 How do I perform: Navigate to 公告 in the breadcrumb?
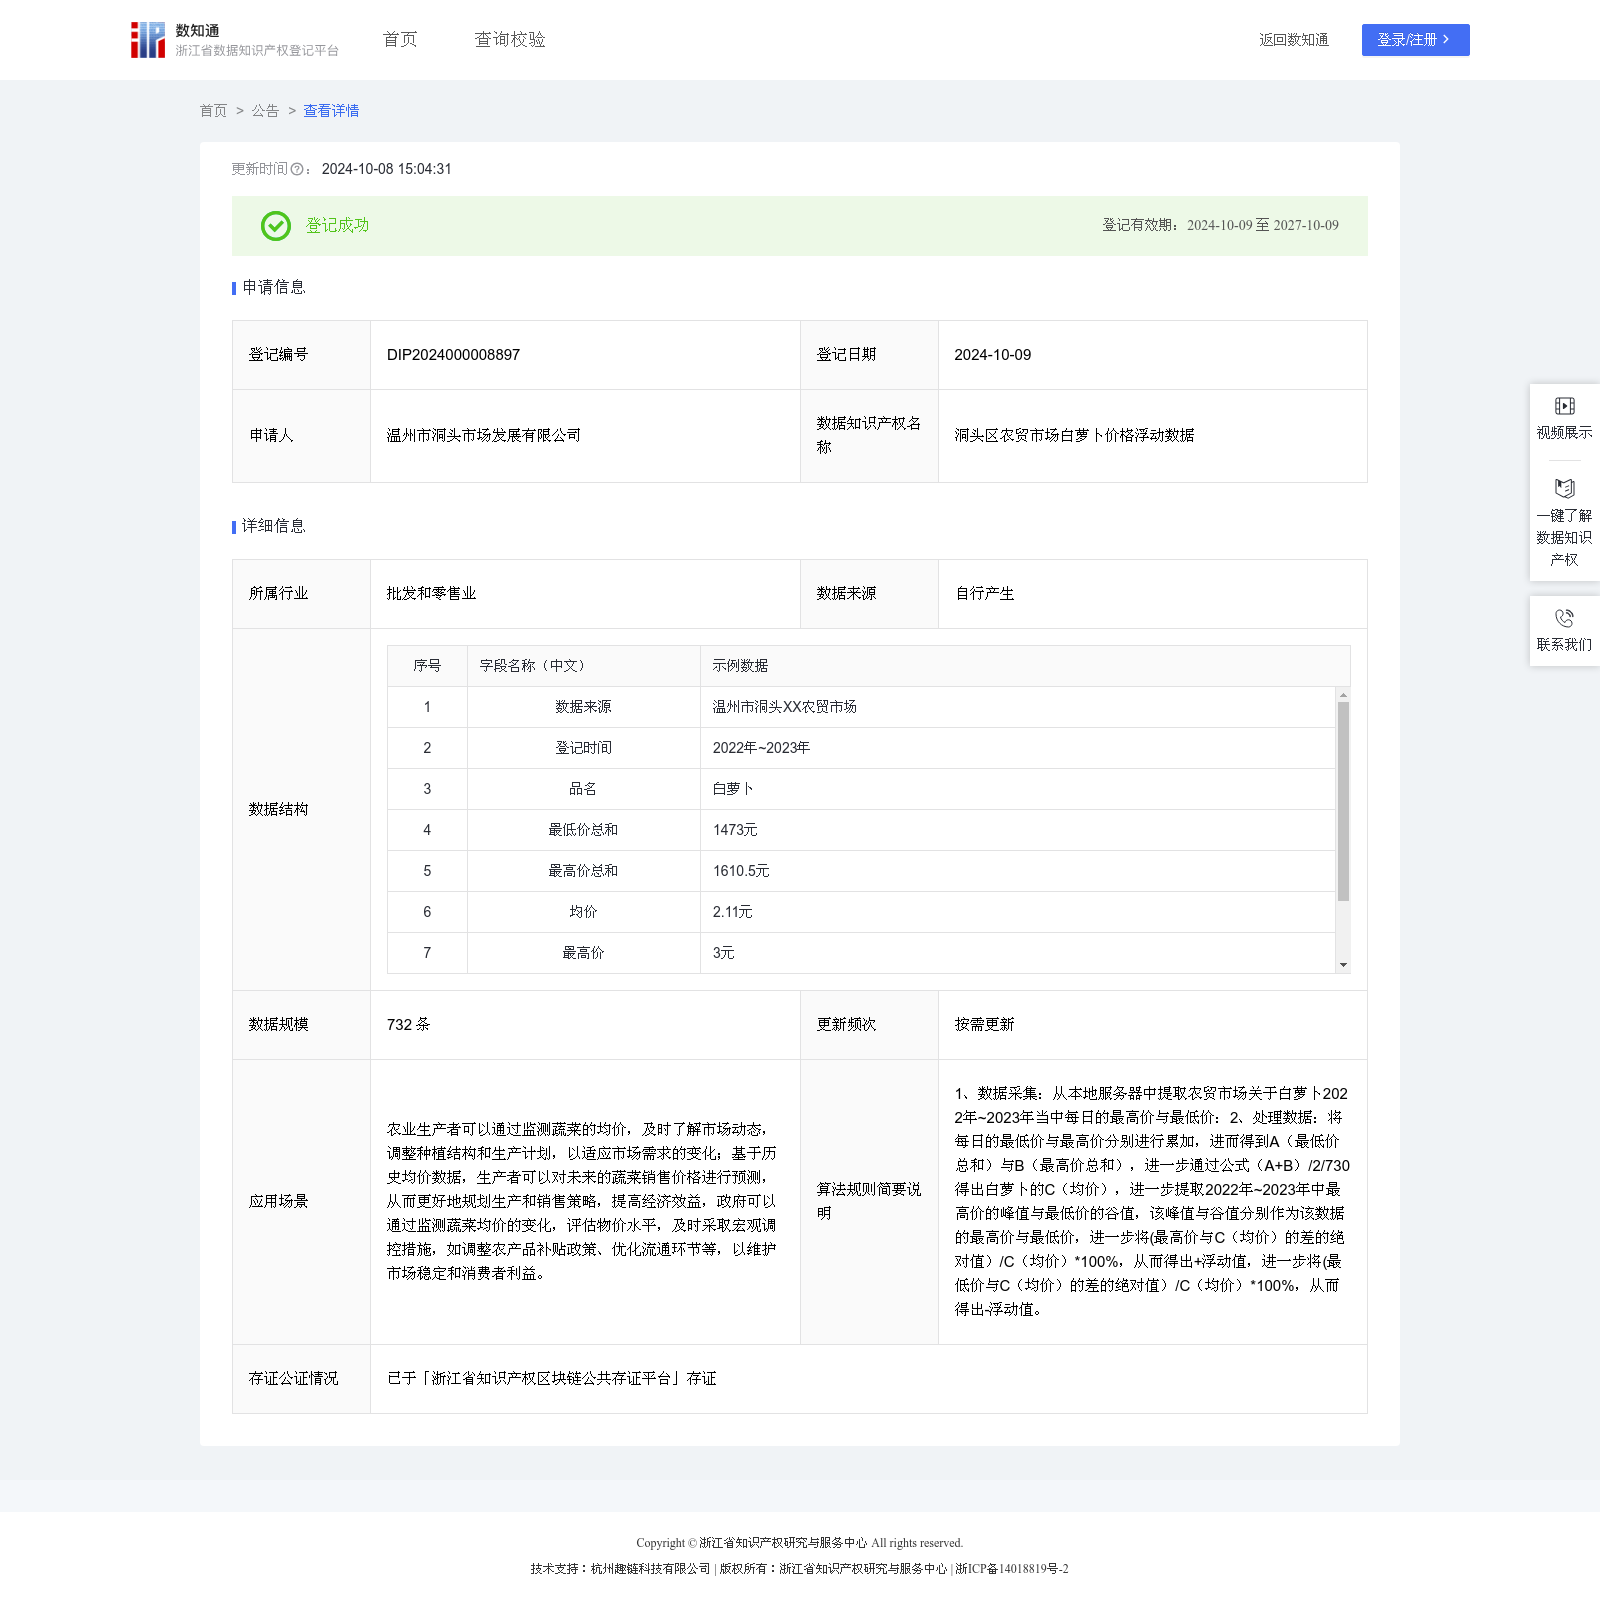(265, 111)
